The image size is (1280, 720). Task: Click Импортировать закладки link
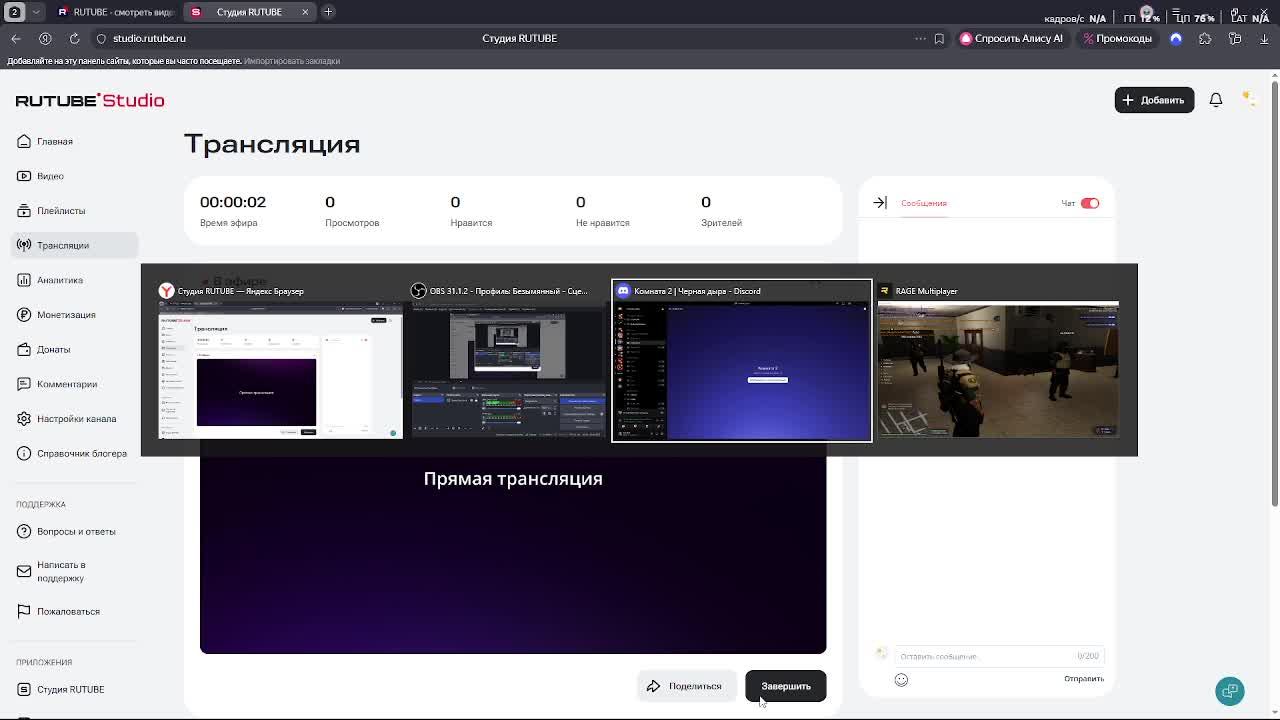point(292,61)
